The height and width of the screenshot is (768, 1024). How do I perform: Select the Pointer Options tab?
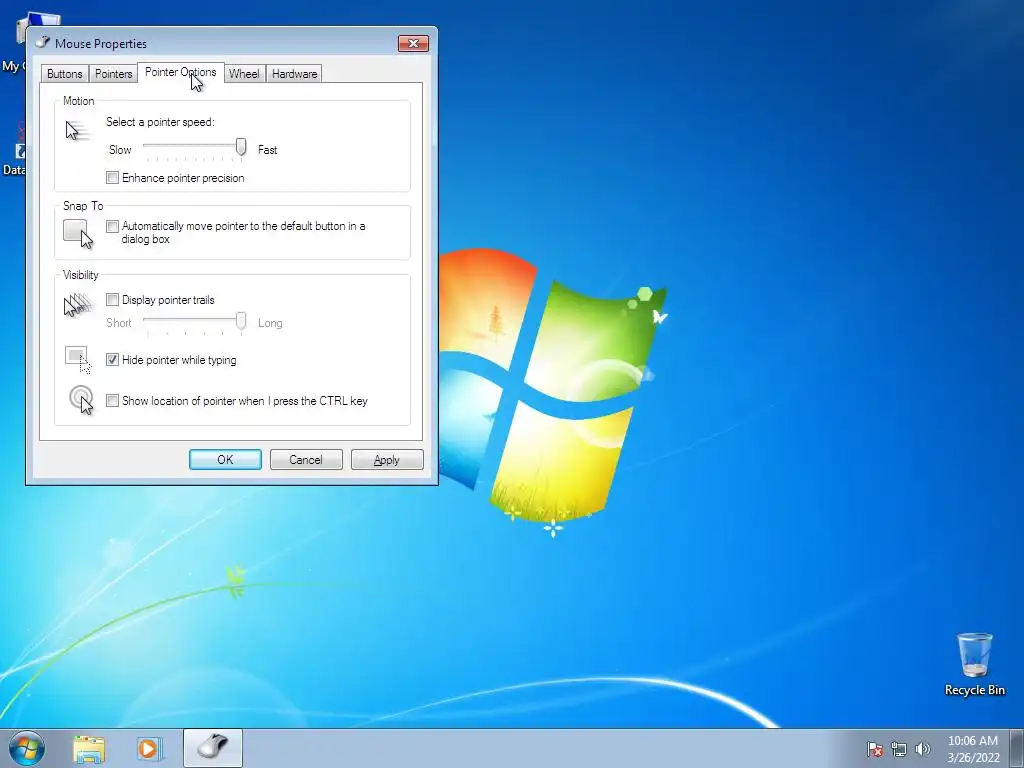(180, 72)
